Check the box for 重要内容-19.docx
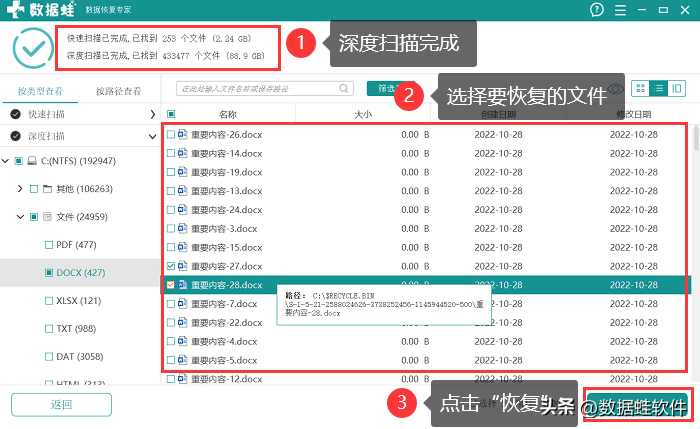Screen dimensions: 700x429 click(x=171, y=172)
